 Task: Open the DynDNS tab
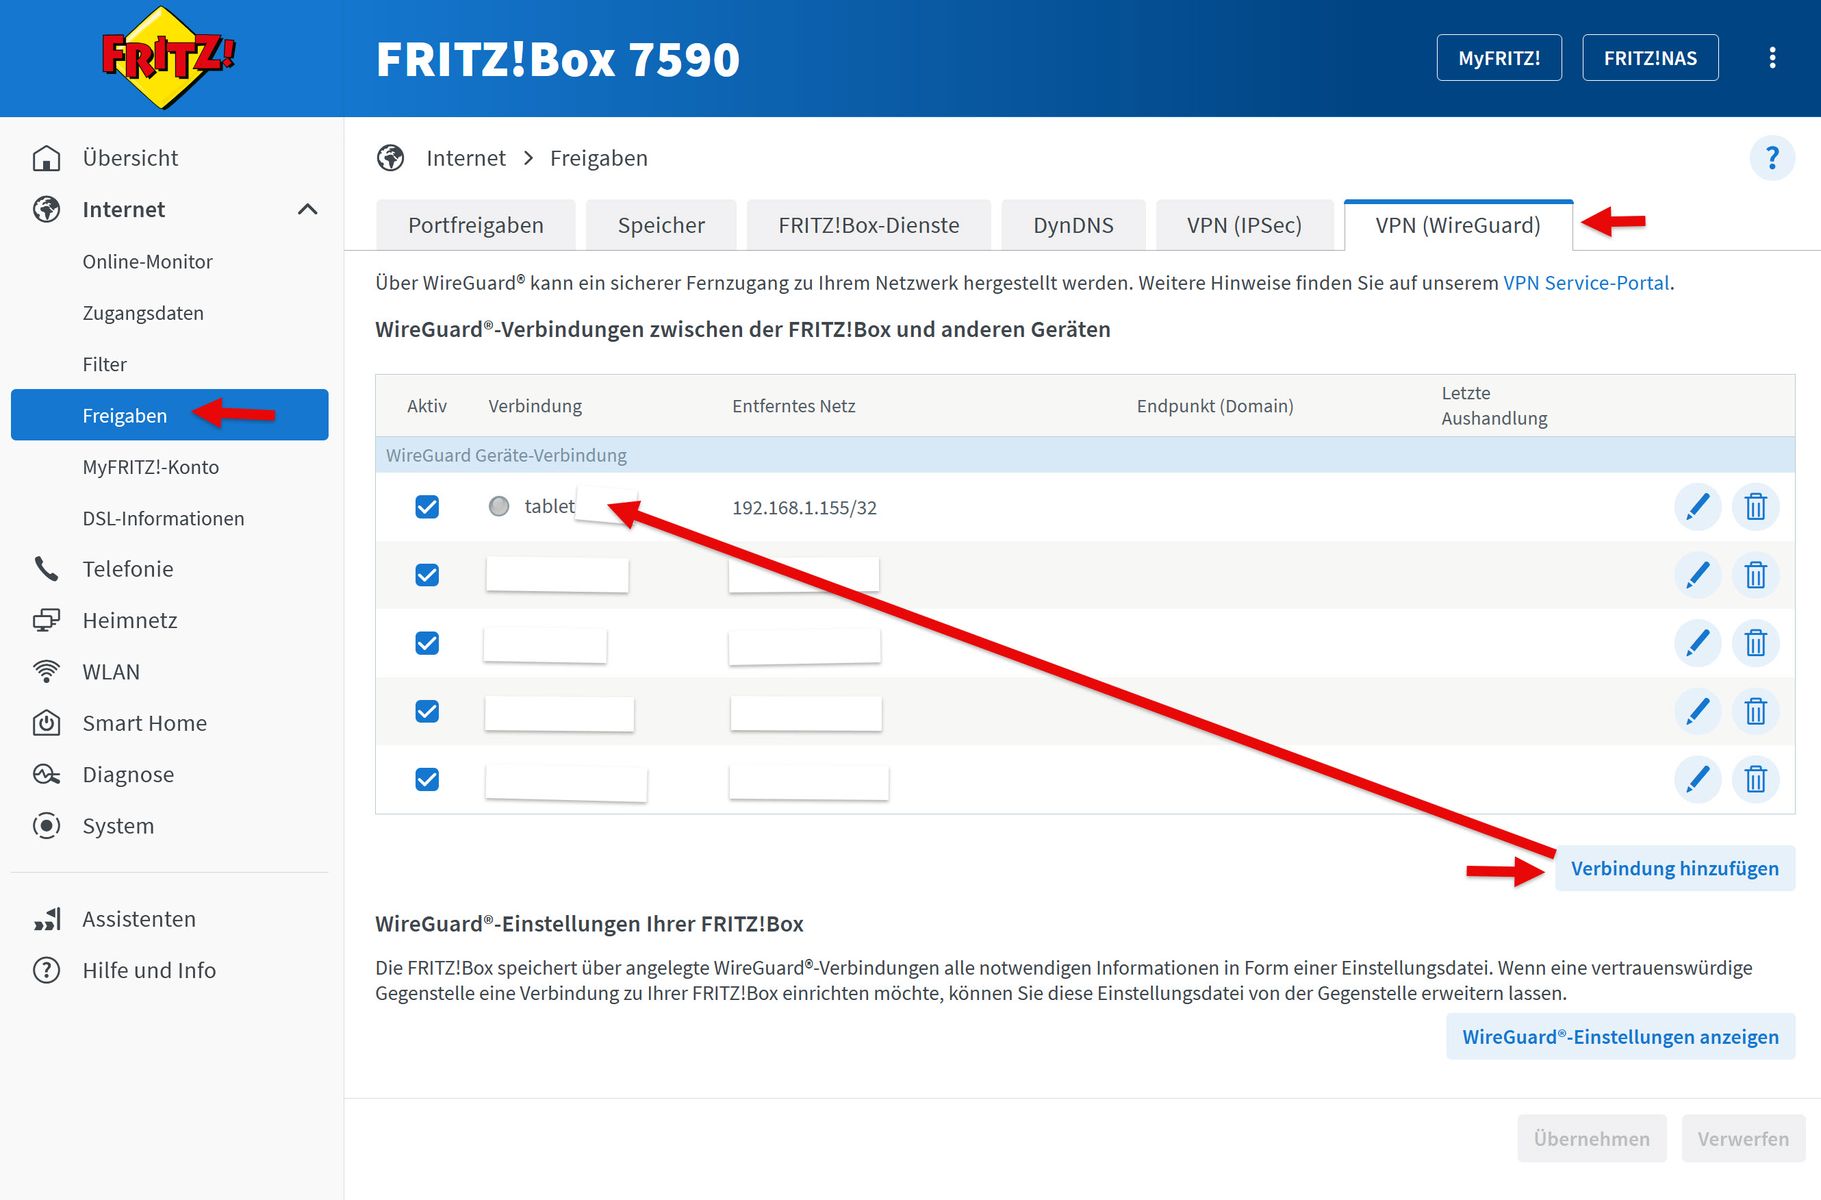point(1073,225)
